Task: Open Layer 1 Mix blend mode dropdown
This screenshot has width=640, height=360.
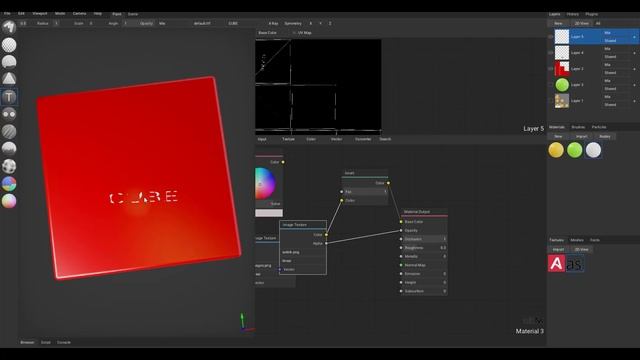Action: 616,97
